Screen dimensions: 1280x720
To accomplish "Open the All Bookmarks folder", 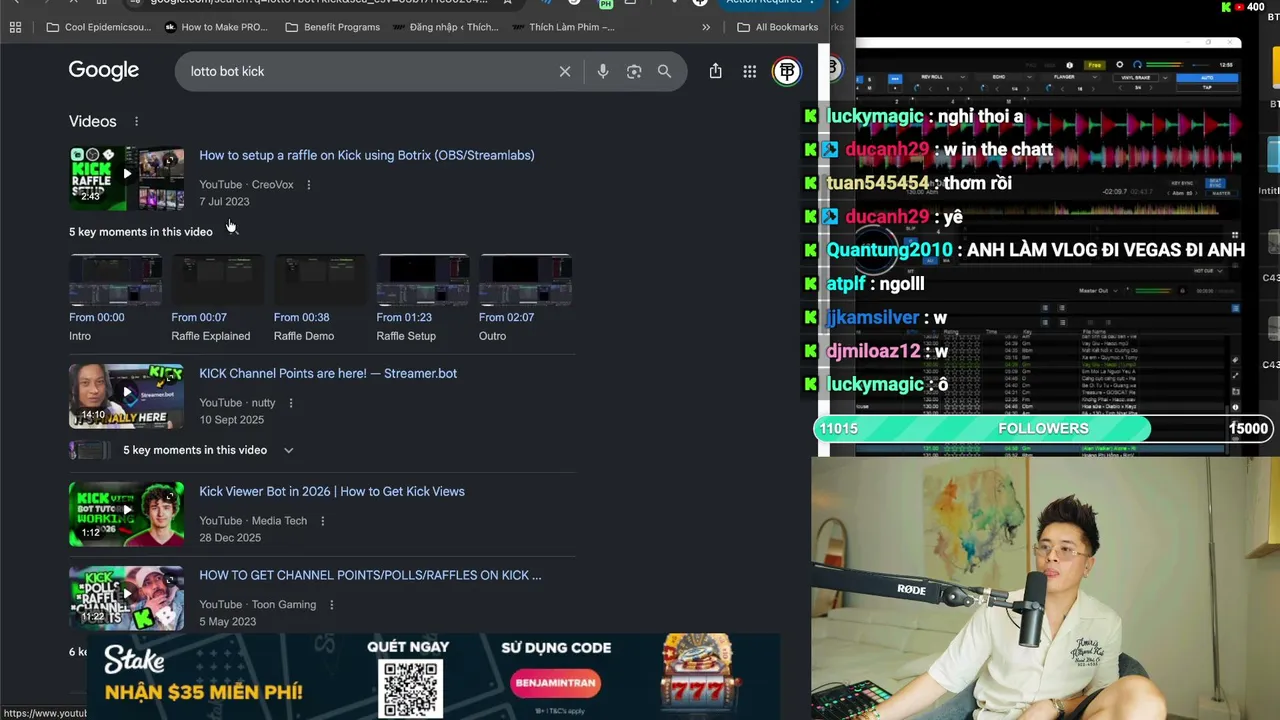I will (x=777, y=27).
